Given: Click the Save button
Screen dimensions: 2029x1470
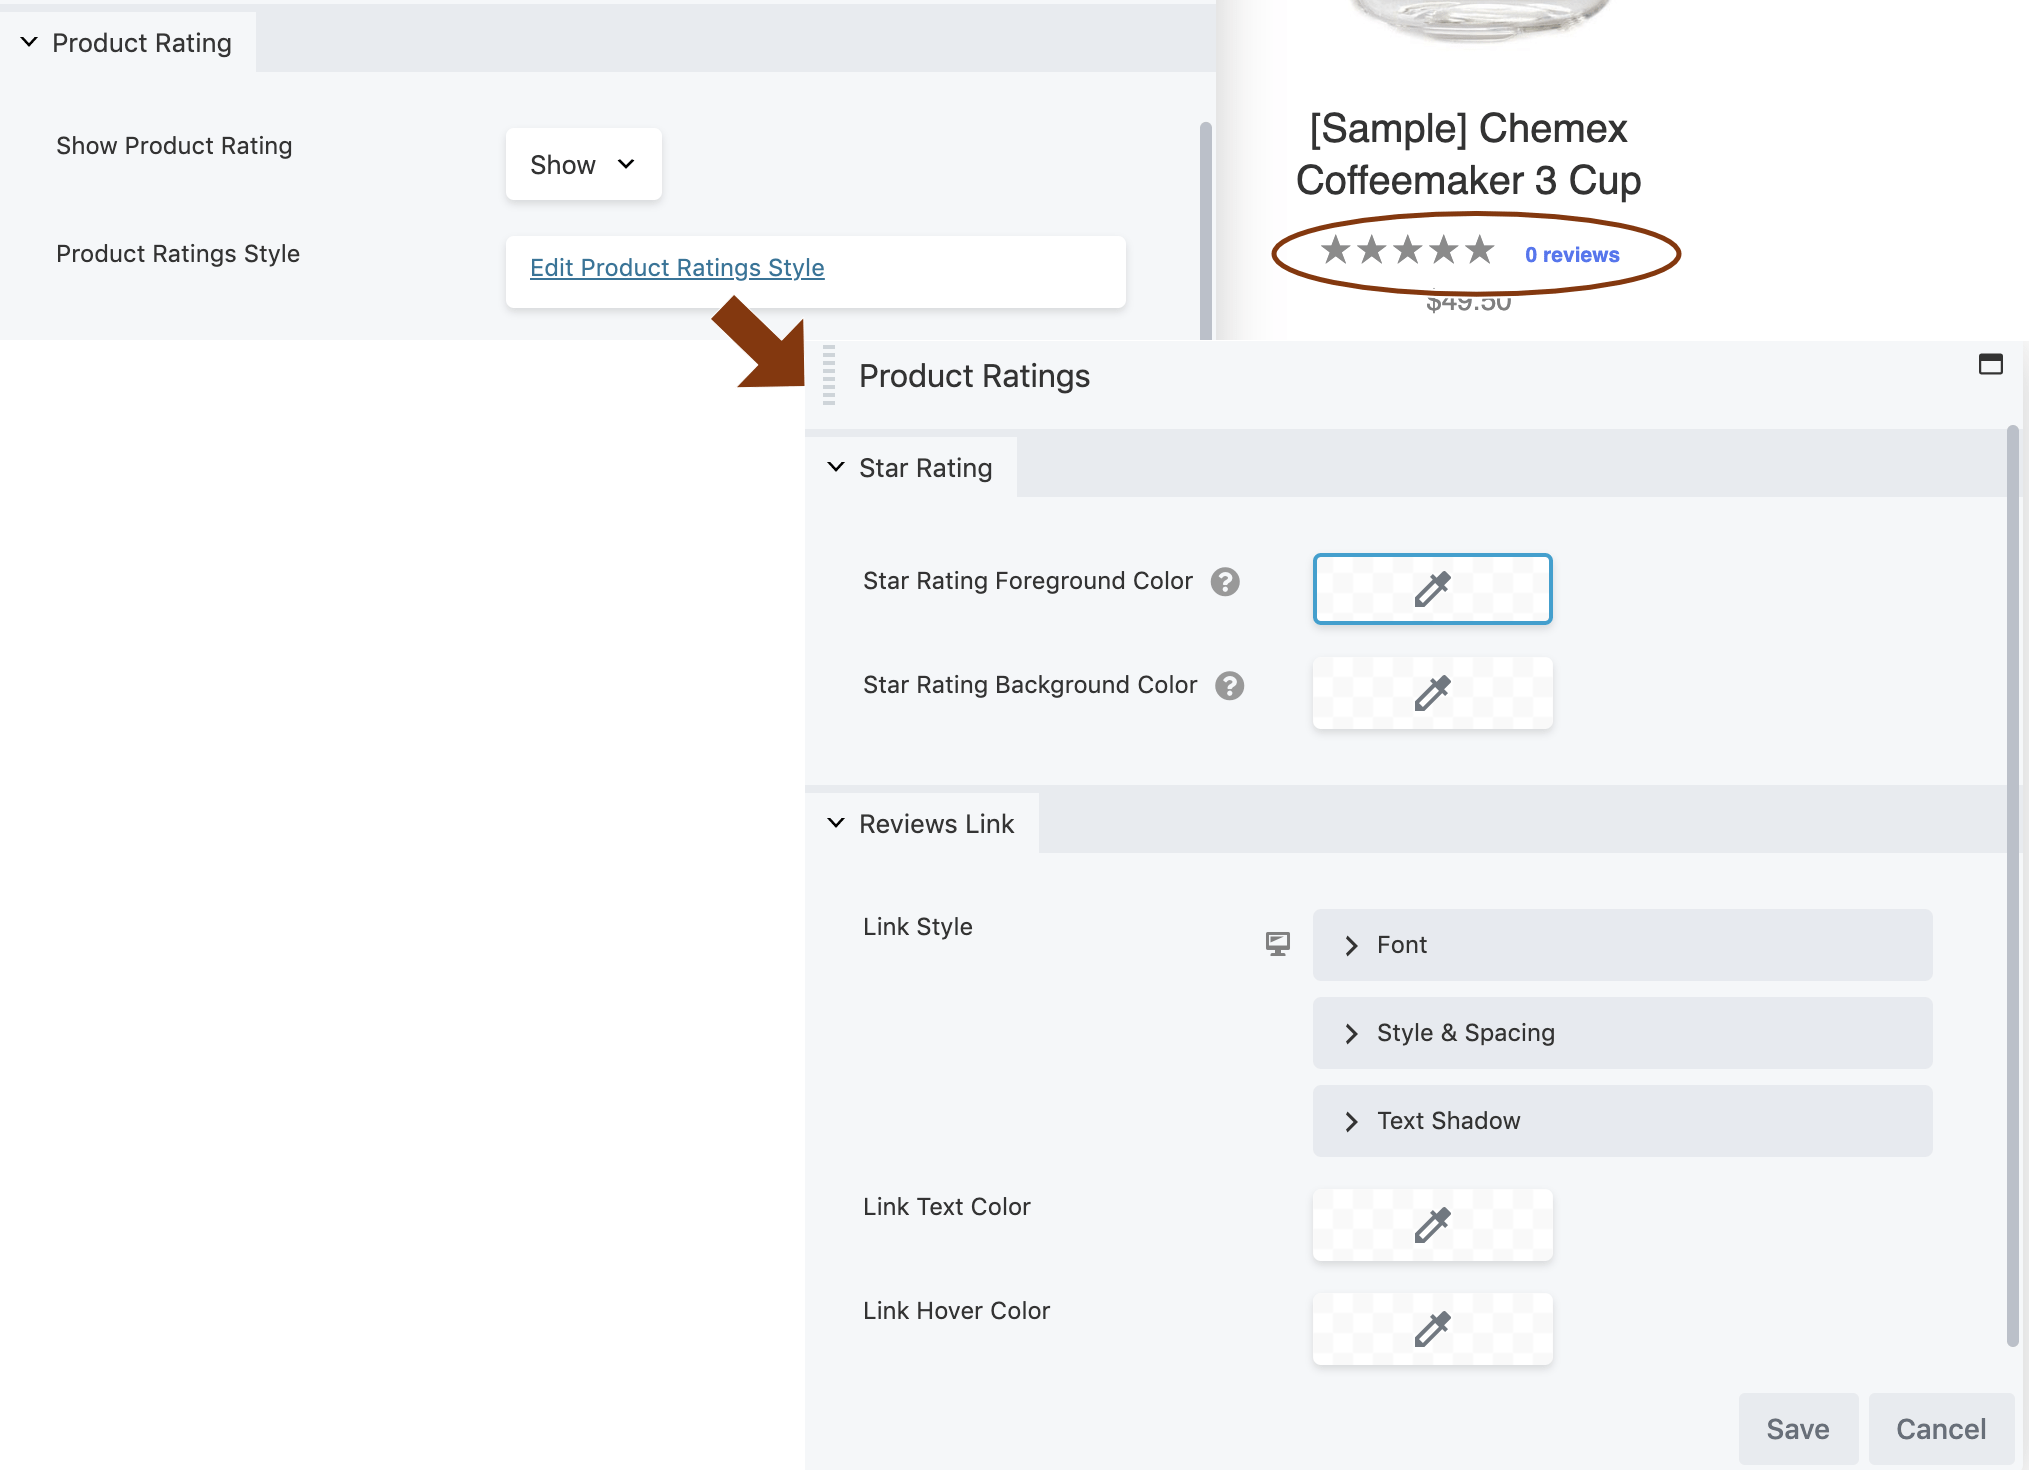Looking at the screenshot, I should tap(1797, 1429).
